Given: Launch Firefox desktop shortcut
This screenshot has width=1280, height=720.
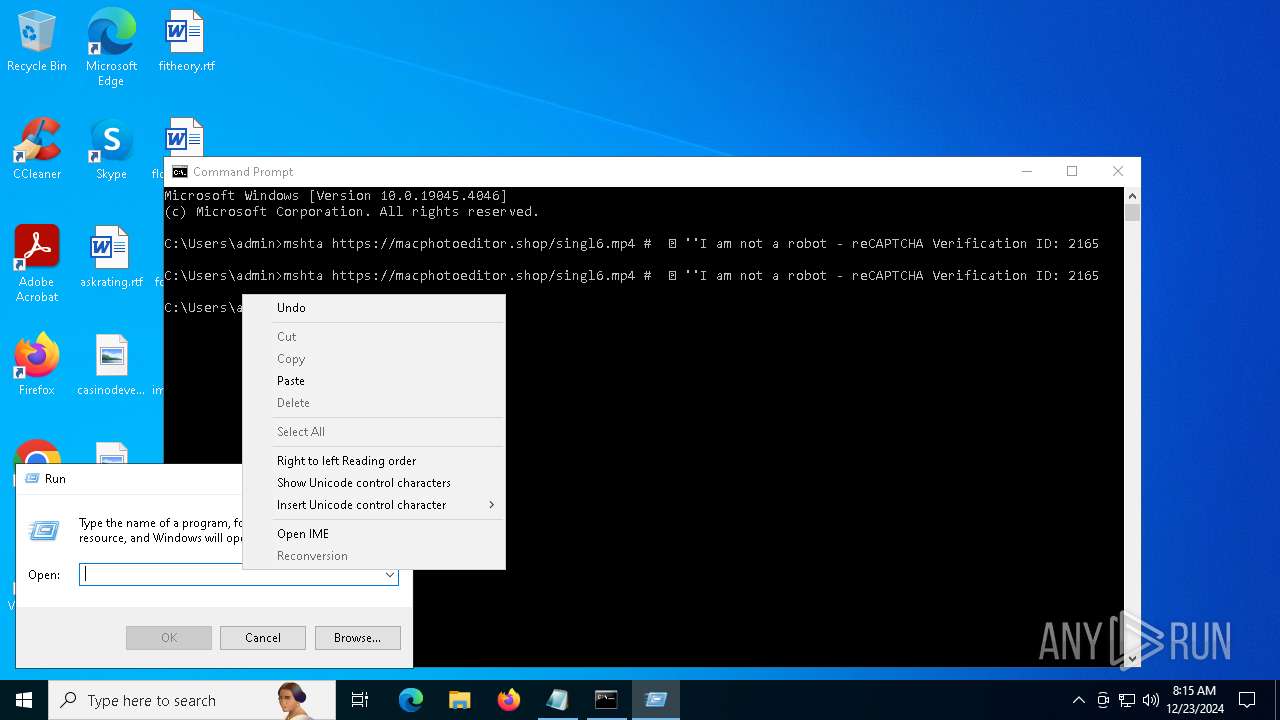Looking at the screenshot, I should [x=37, y=366].
